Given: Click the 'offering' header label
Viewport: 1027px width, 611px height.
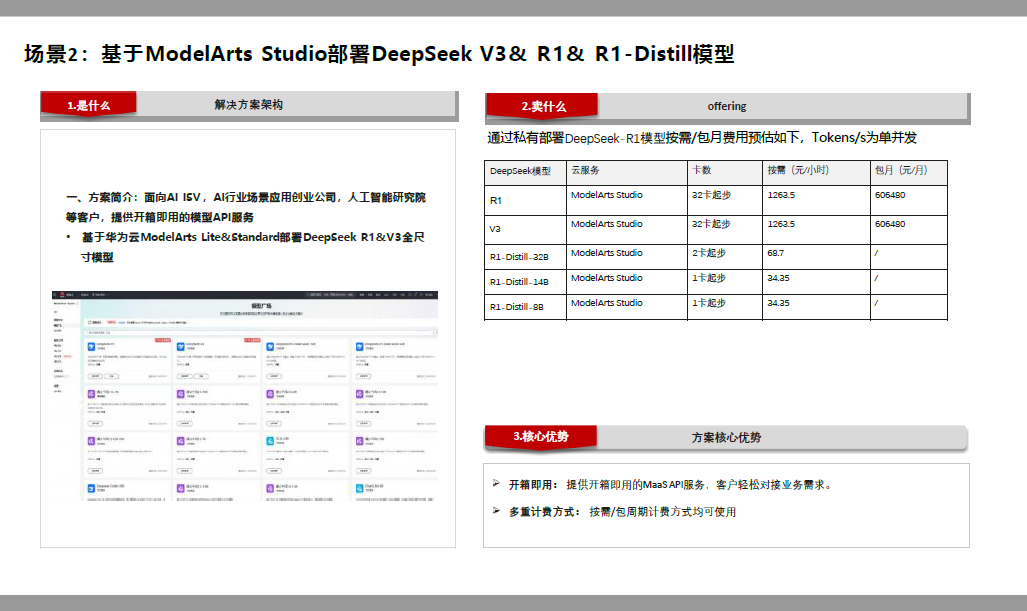Looking at the screenshot, I should pyautogui.click(x=726, y=106).
